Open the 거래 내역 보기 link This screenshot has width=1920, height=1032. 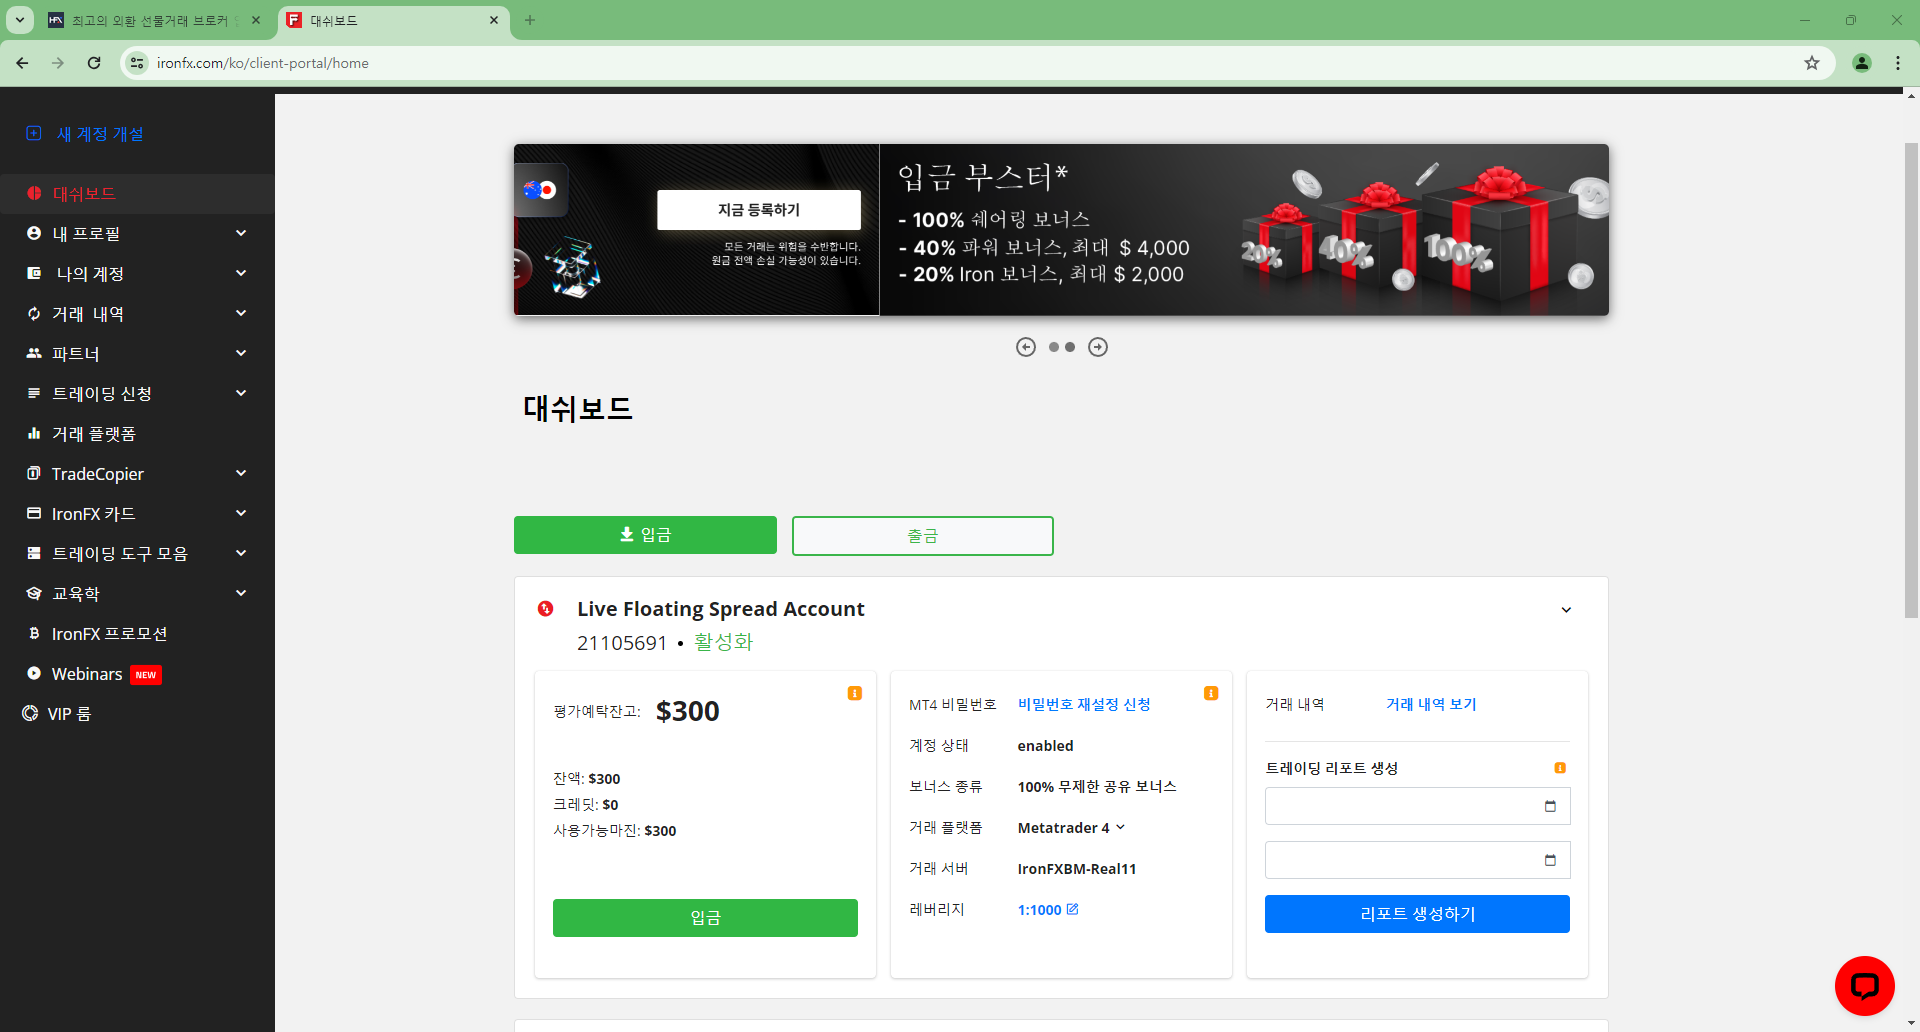point(1430,704)
